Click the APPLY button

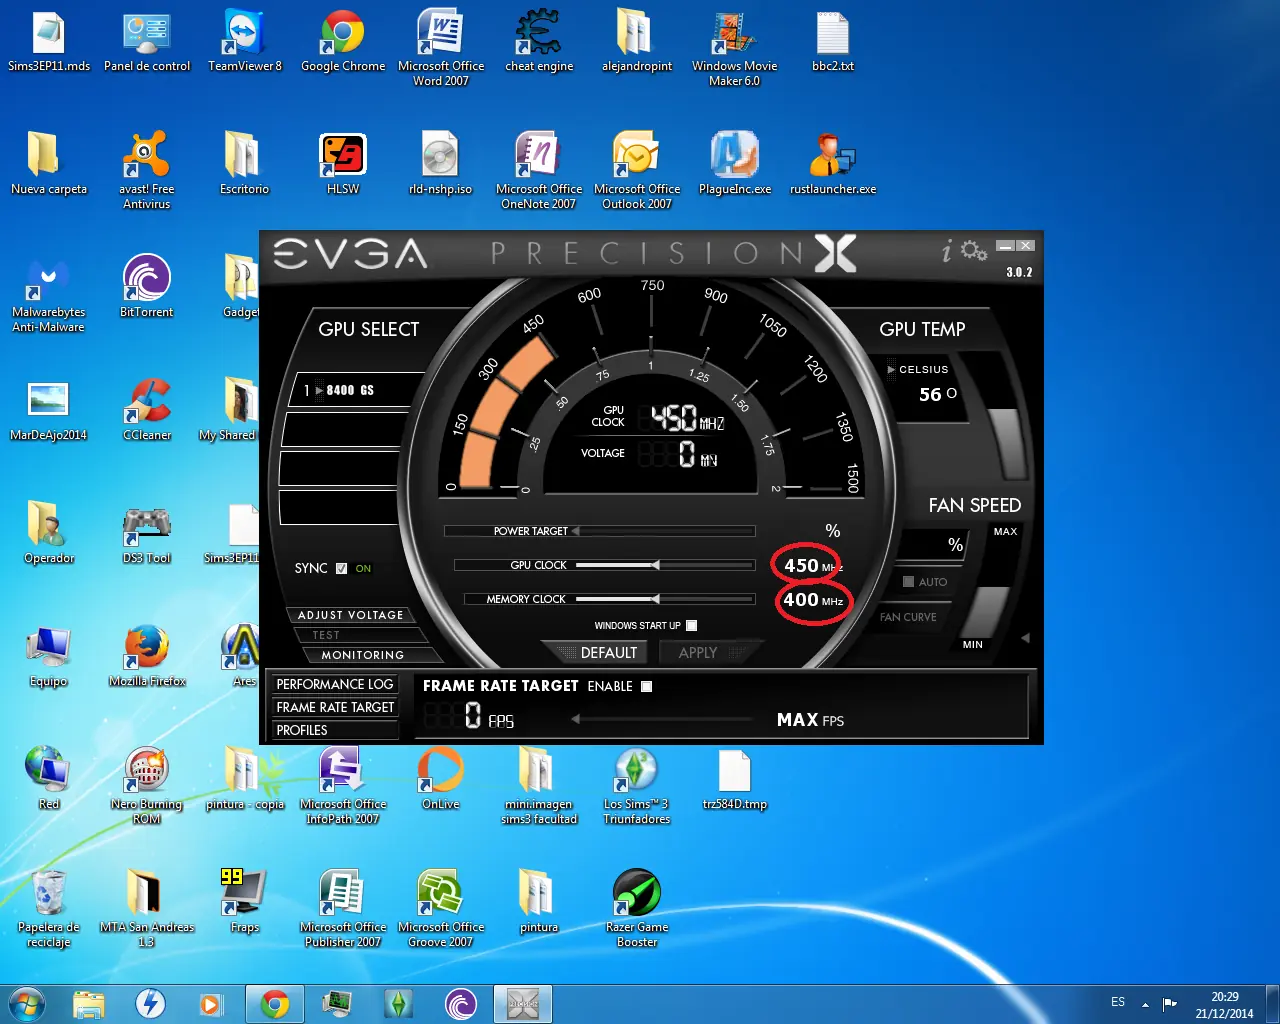(705, 652)
